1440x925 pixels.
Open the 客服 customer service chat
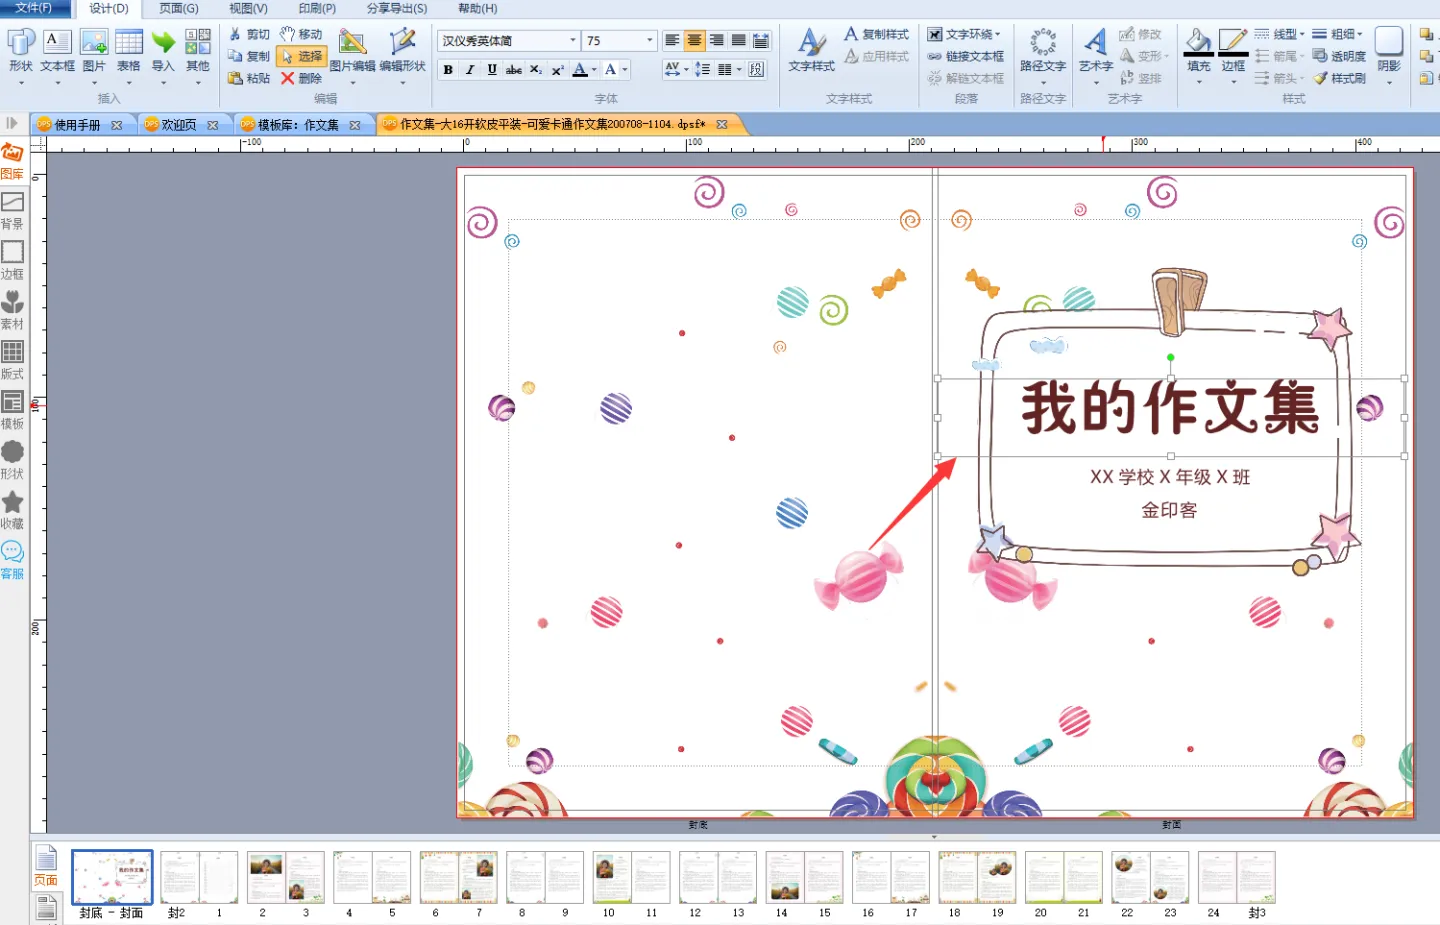12,561
